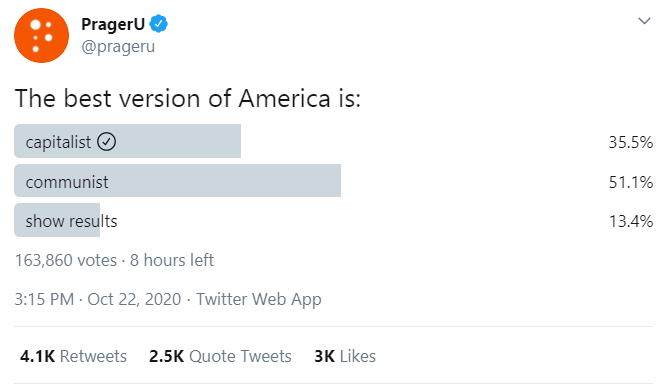Viewport: 664px width, 384px height.
Task: Click the Twitter Web App source link
Action: point(259,299)
